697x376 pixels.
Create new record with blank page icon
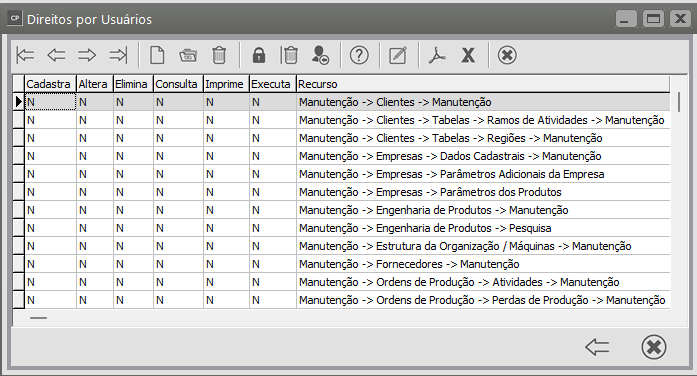[x=157, y=55]
